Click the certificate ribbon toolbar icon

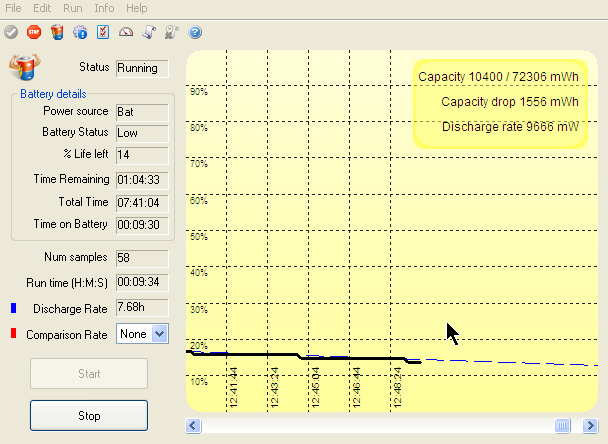pyautogui.click(x=171, y=33)
